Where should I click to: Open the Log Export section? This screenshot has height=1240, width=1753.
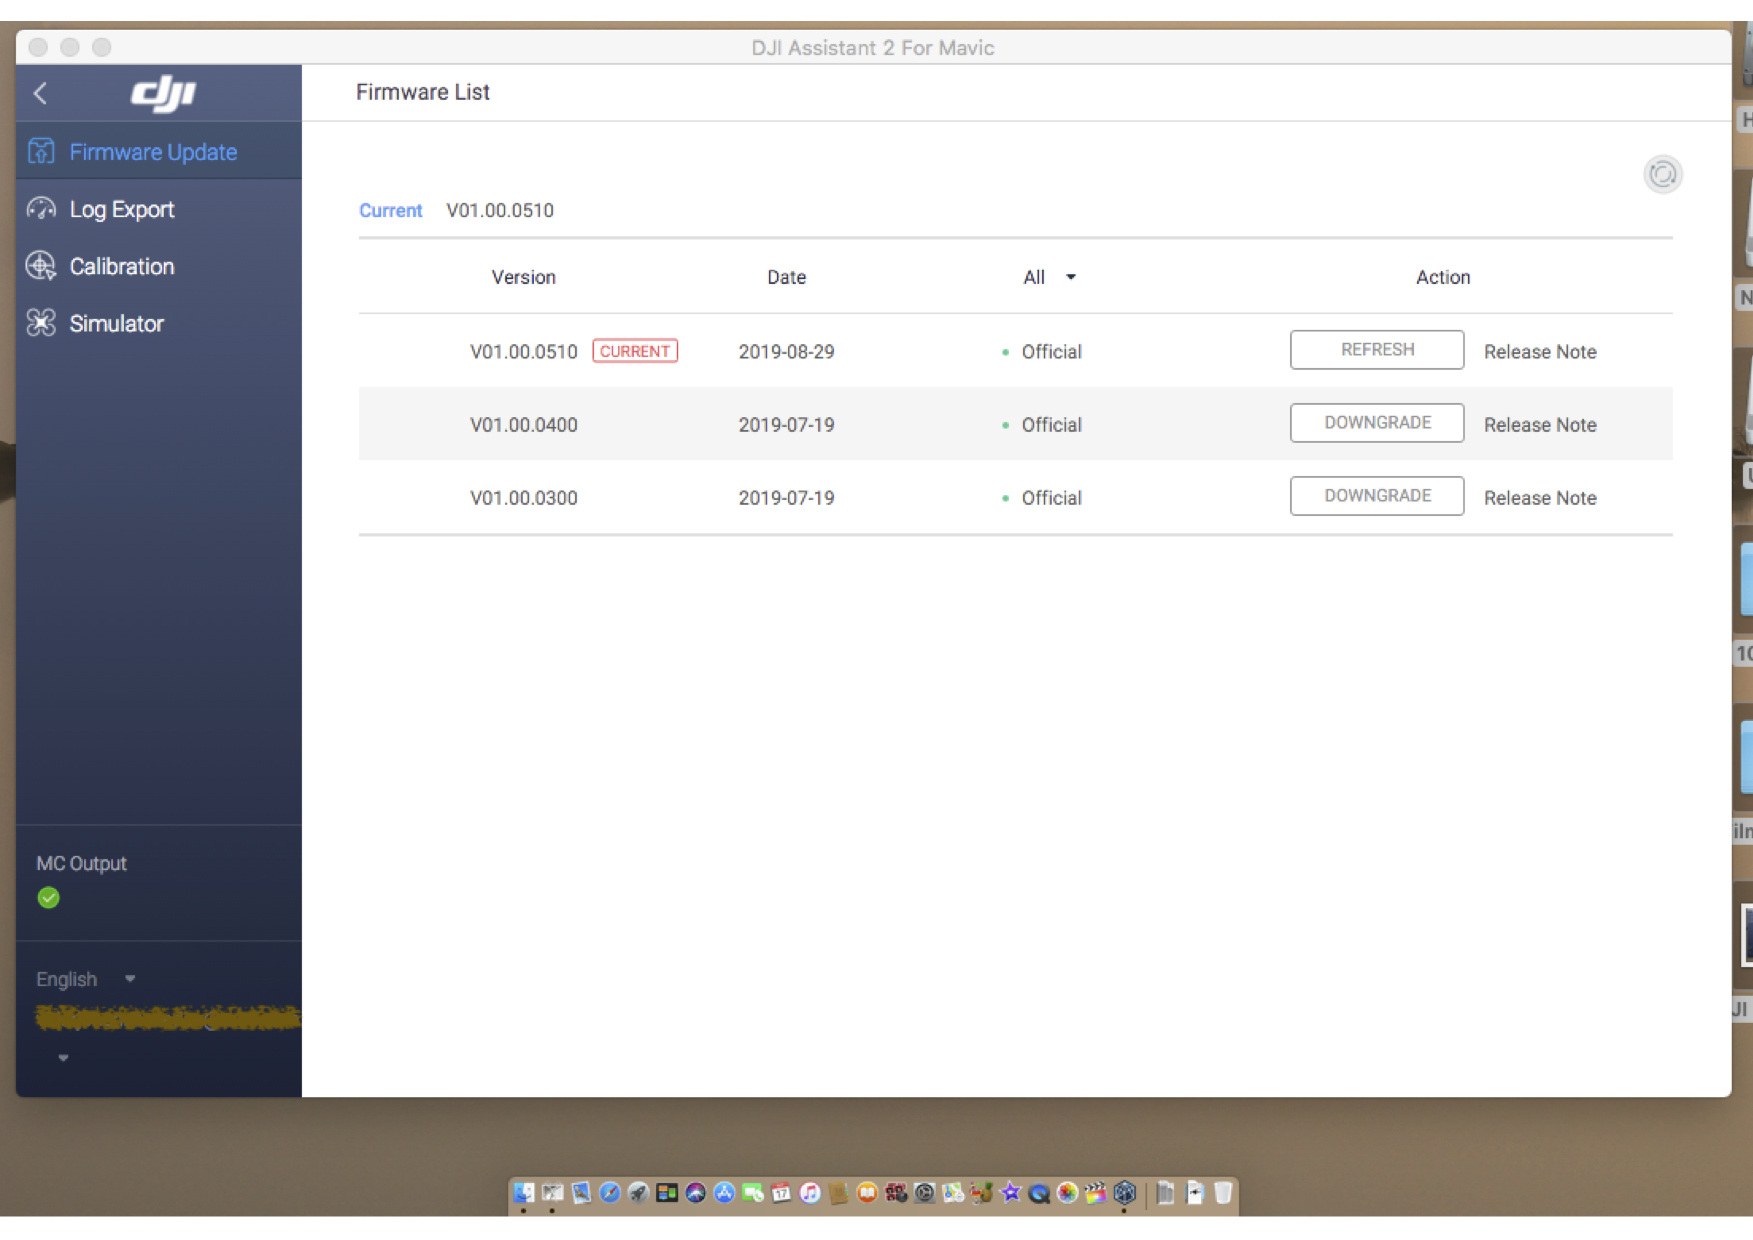pyautogui.click(x=121, y=209)
